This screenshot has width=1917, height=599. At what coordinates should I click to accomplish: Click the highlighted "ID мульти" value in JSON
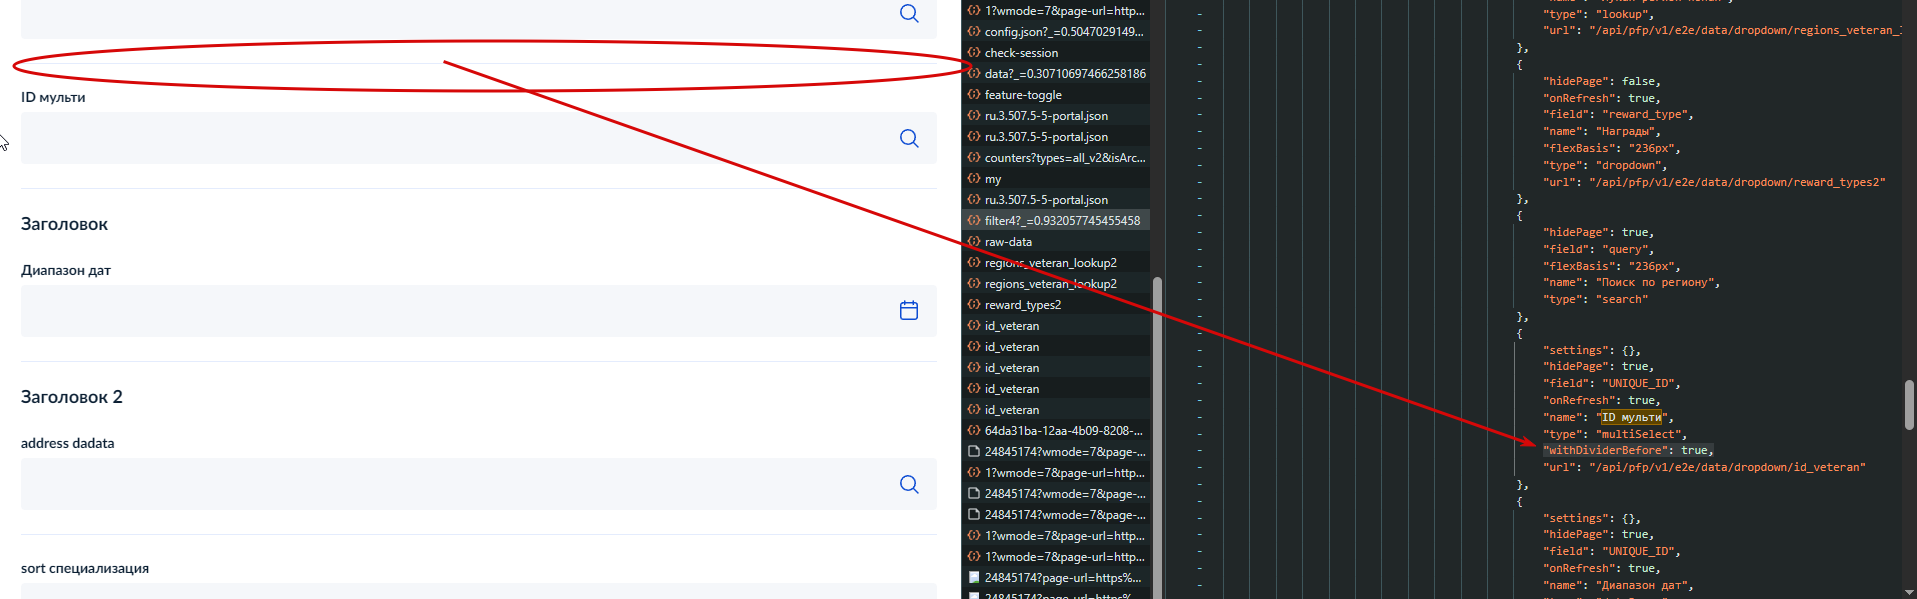pyautogui.click(x=1631, y=417)
